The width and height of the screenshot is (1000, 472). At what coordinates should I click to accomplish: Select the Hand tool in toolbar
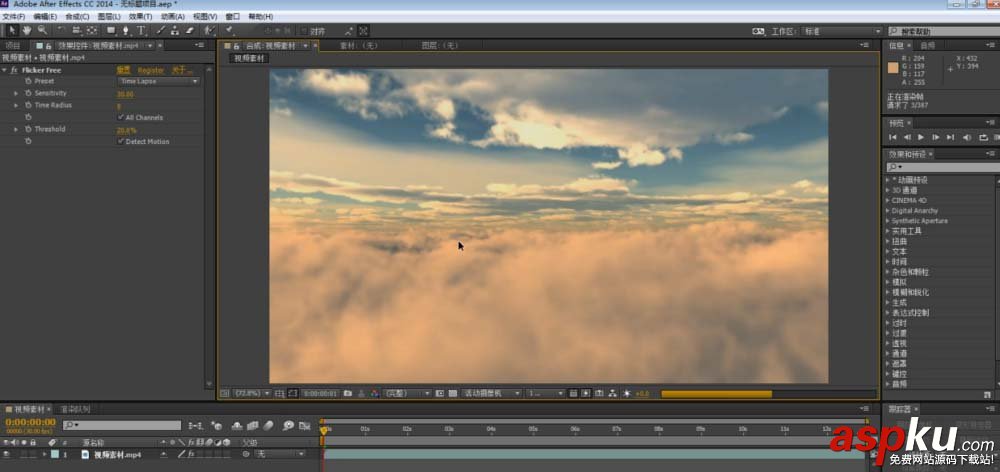point(27,31)
